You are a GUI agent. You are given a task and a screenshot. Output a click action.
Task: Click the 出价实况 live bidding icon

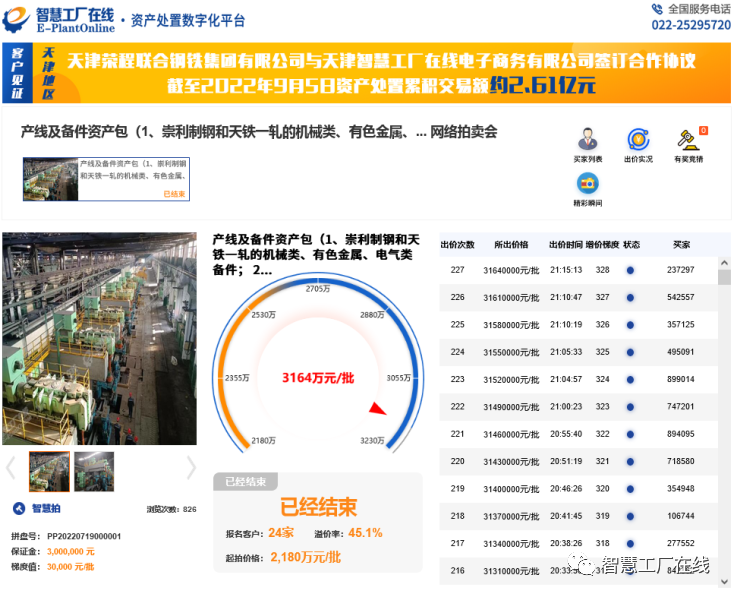(638, 140)
